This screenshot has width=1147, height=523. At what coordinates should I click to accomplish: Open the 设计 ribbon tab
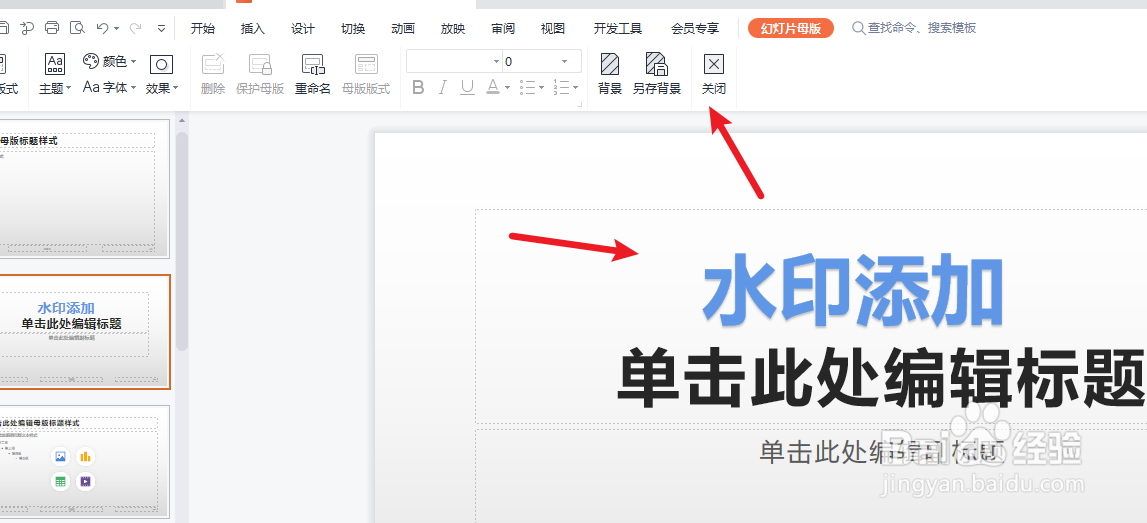point(303,29)
